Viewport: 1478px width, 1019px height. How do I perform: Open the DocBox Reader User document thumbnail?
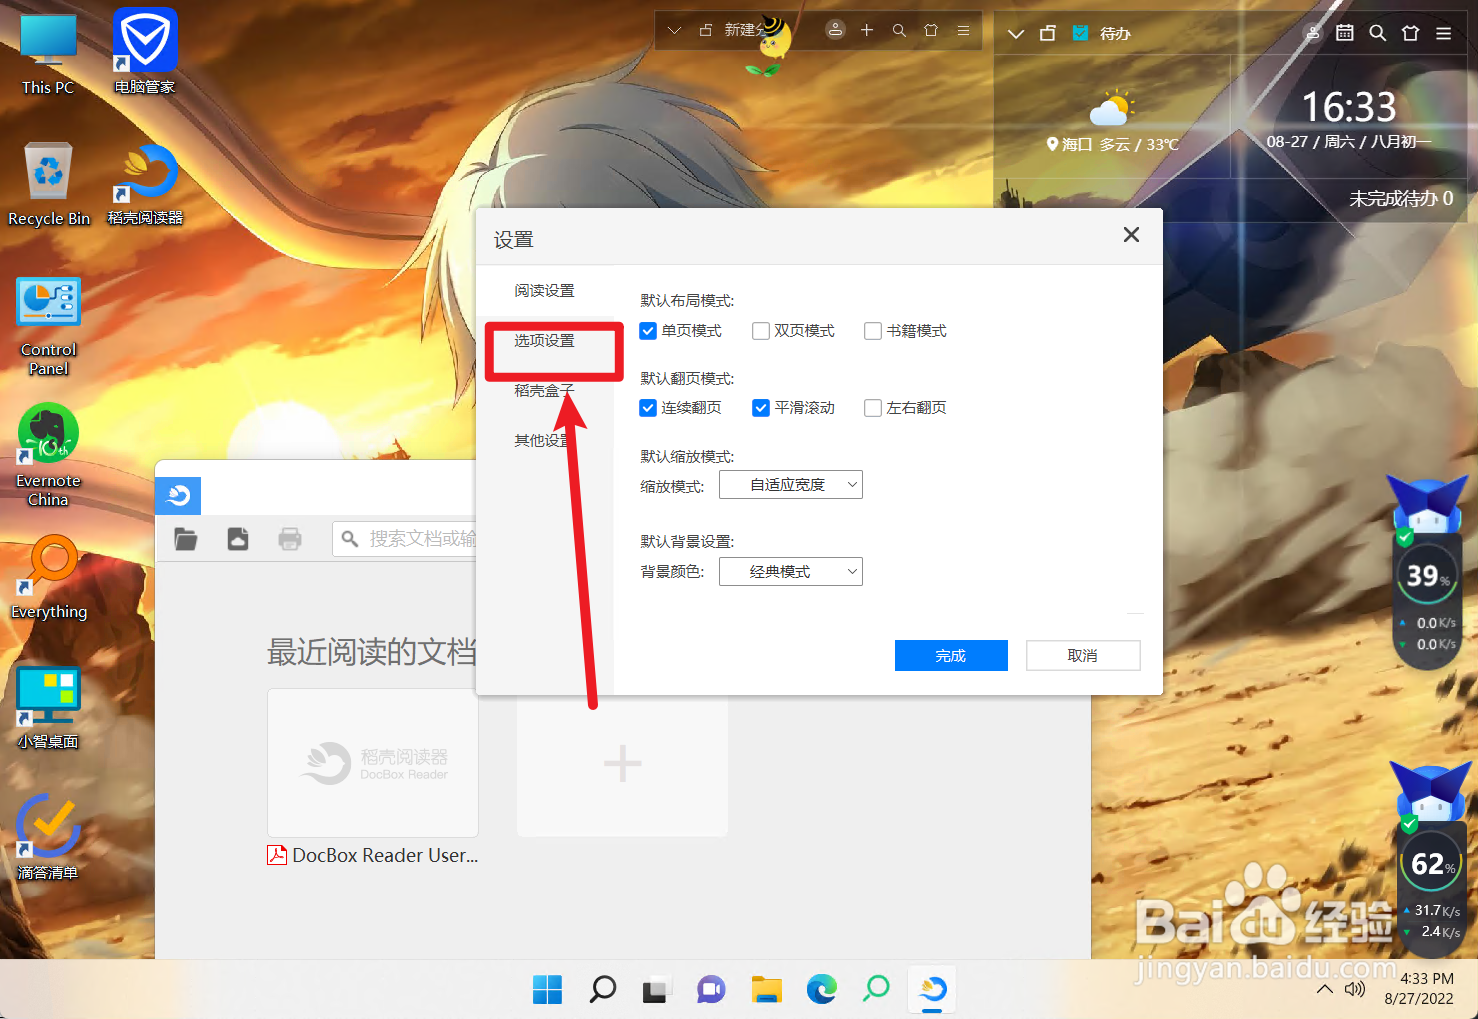coord(372,763)
